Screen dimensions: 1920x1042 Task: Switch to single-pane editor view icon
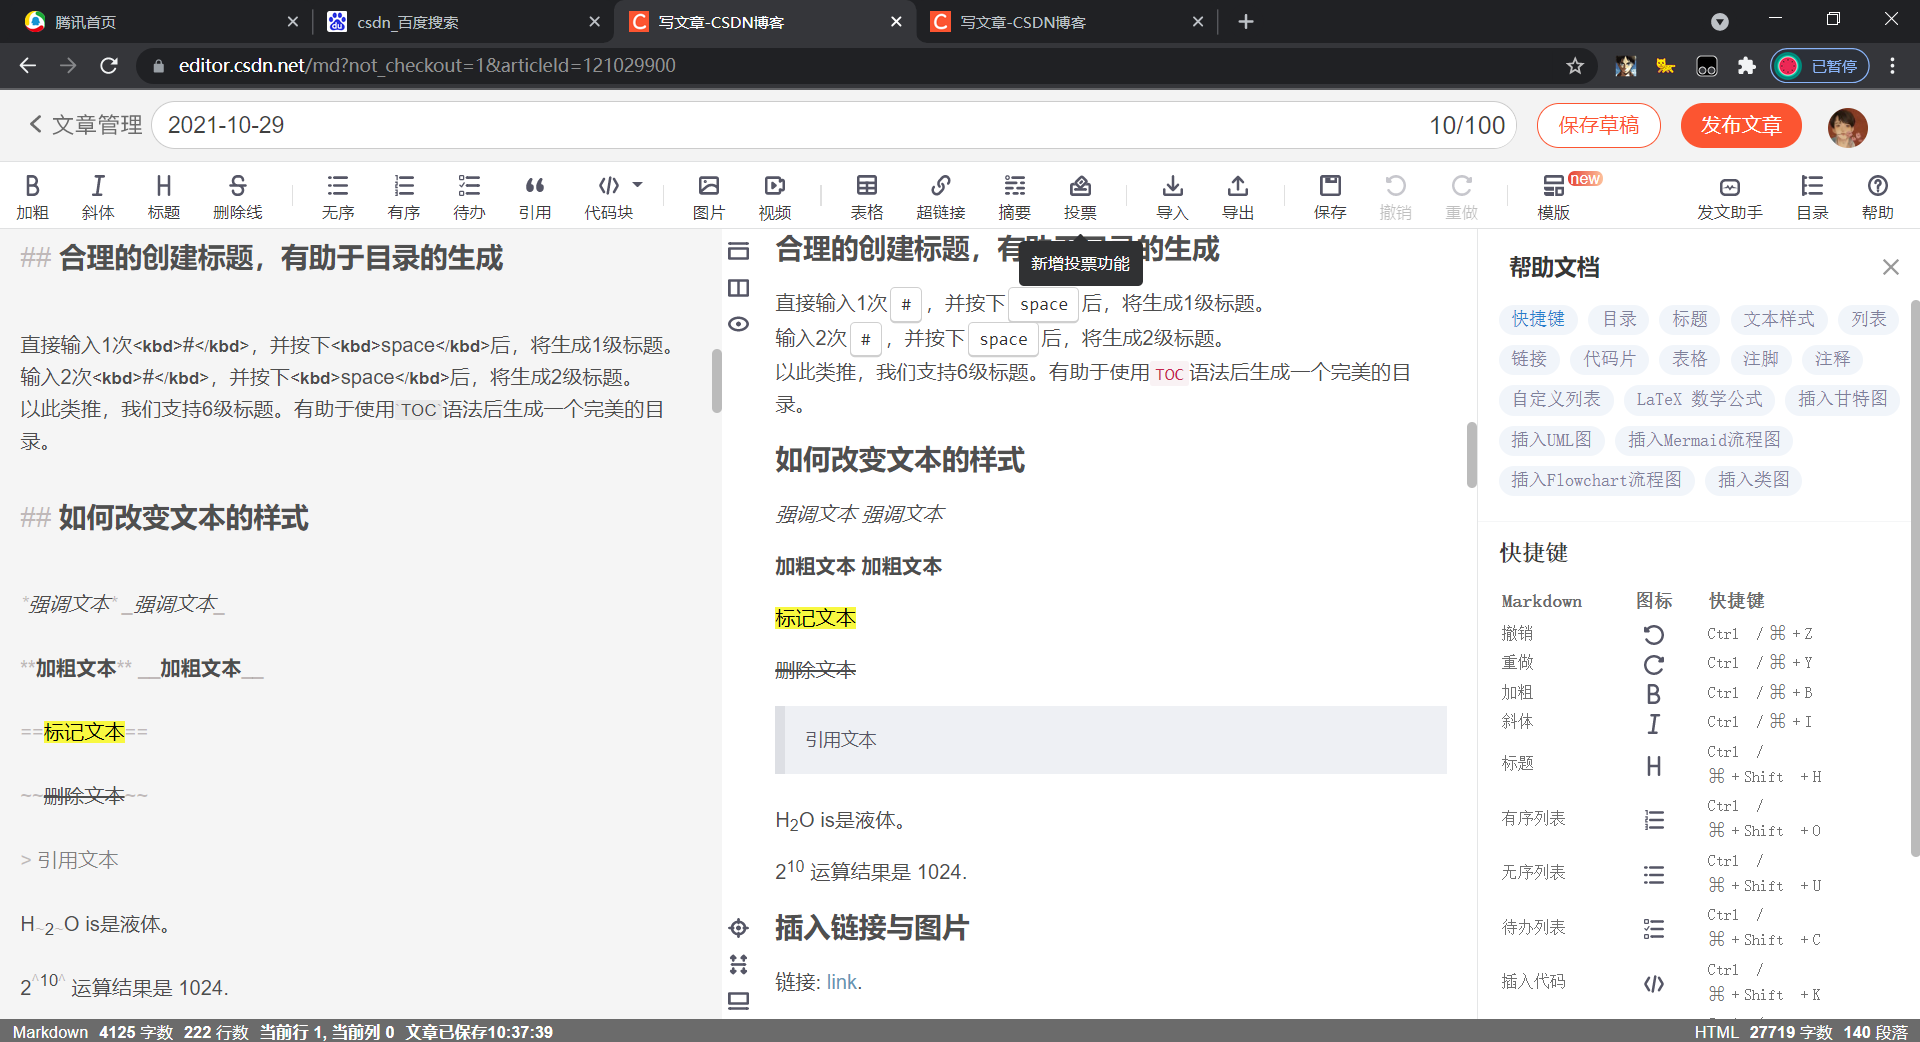(738, 251)
